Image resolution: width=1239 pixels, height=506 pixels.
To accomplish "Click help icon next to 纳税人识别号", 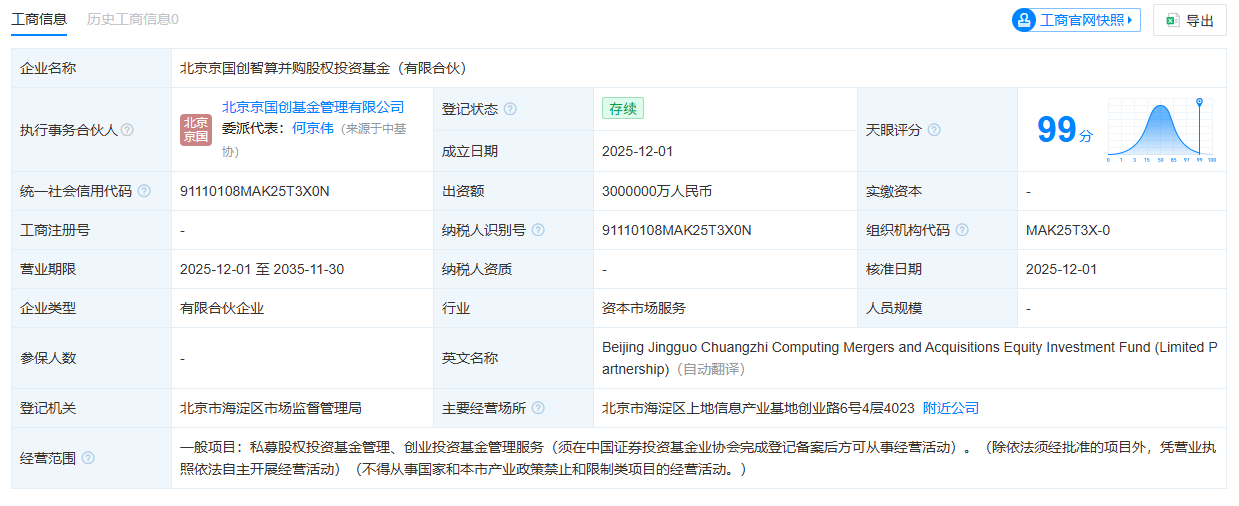I will (538, 230).
